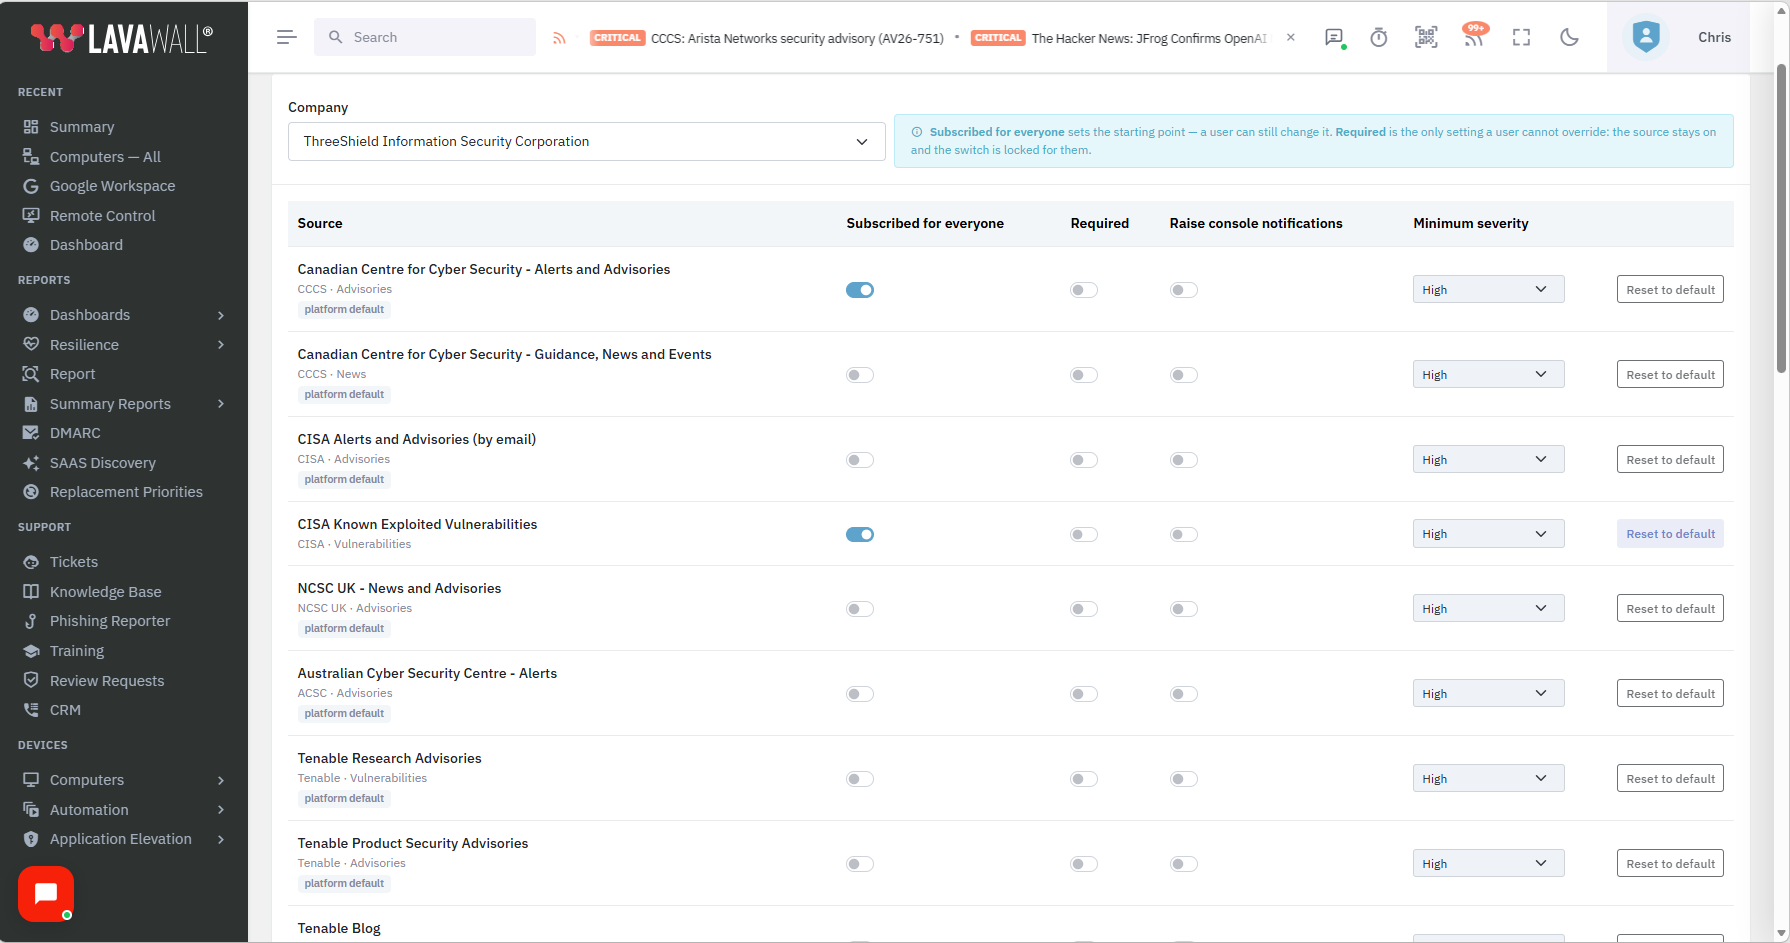The width and height of the screenshot is (1790, 943).
Task: Toggle Required for CISA Alerts by email
Action: [1084, 460]
